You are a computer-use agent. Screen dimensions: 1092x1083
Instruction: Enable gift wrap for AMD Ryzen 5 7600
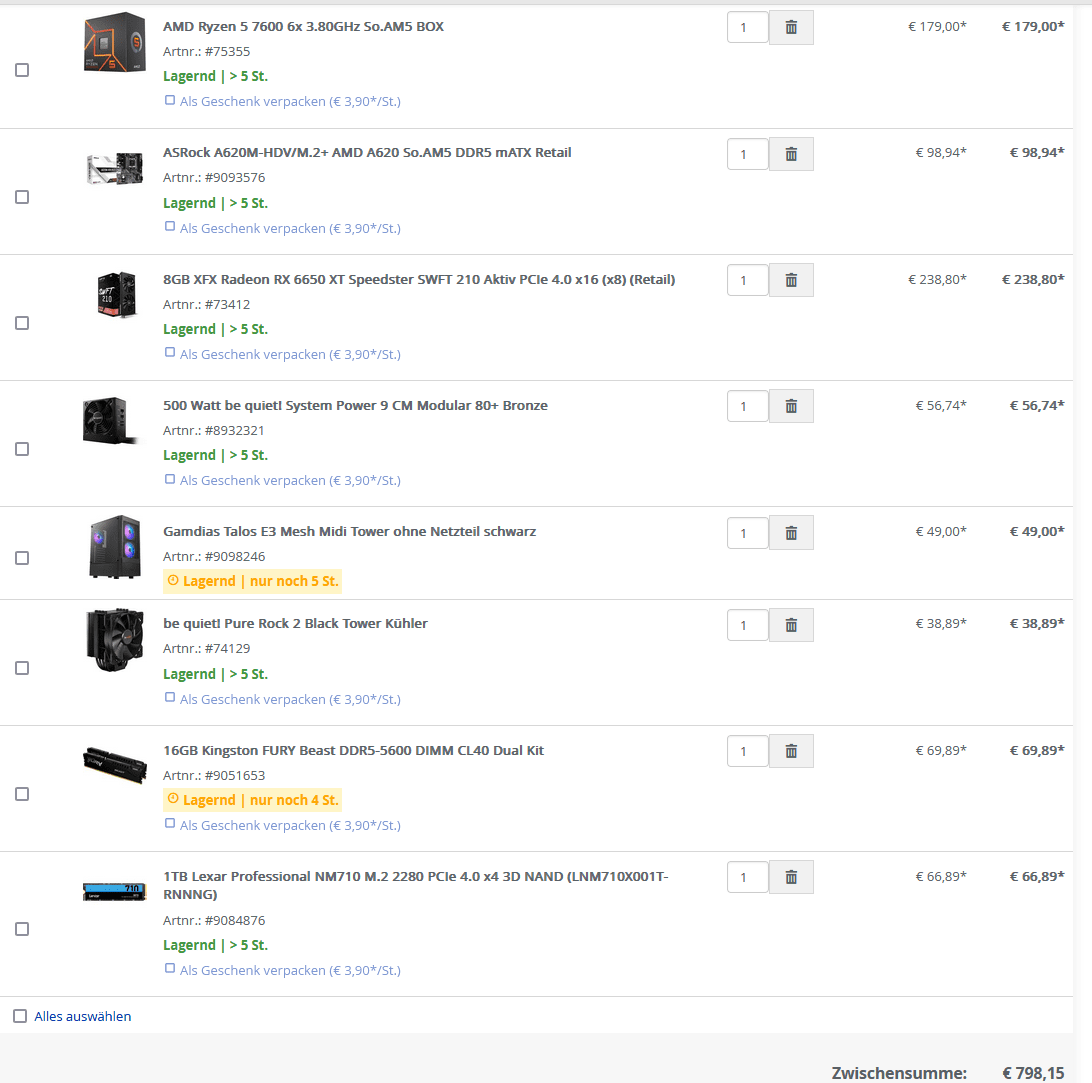[170, 100]
